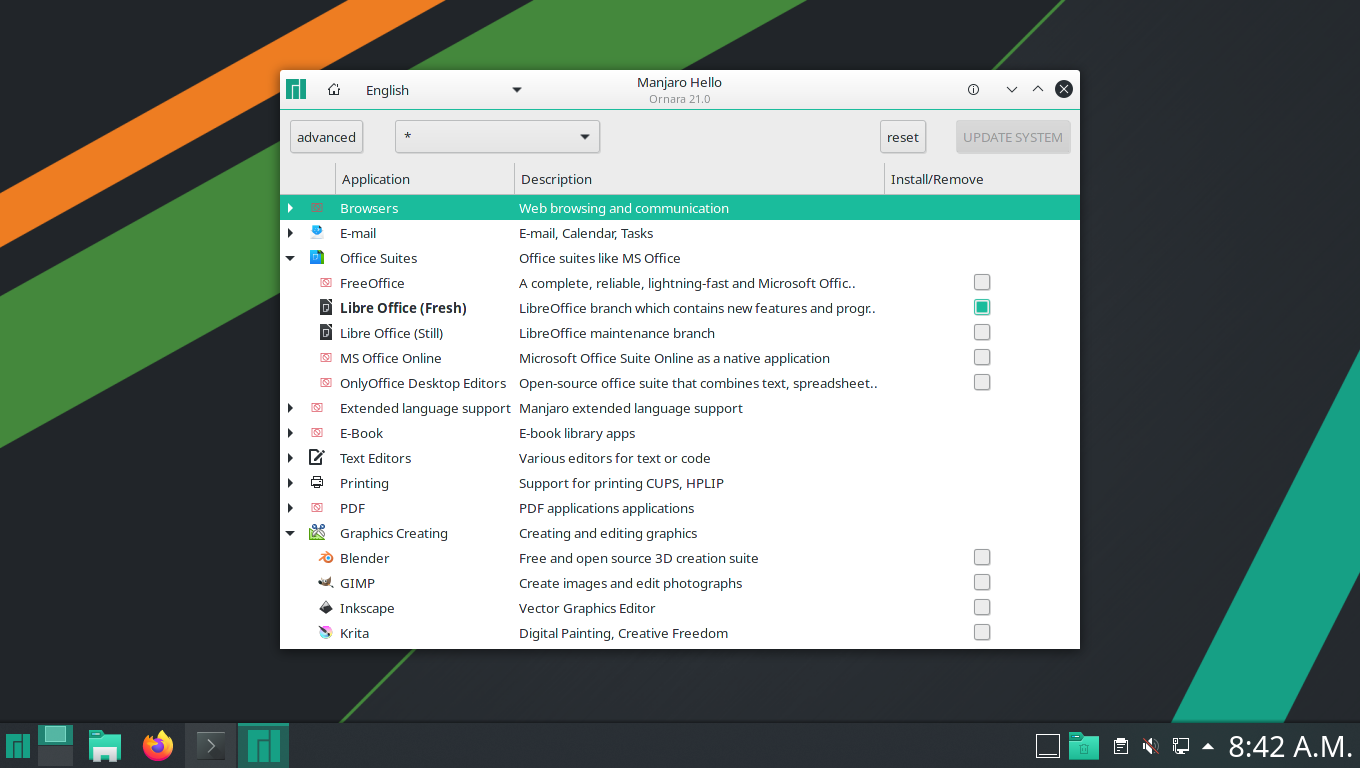Check the Libre Office (Still) install checkbox
1360x768 pixels.
982,333
